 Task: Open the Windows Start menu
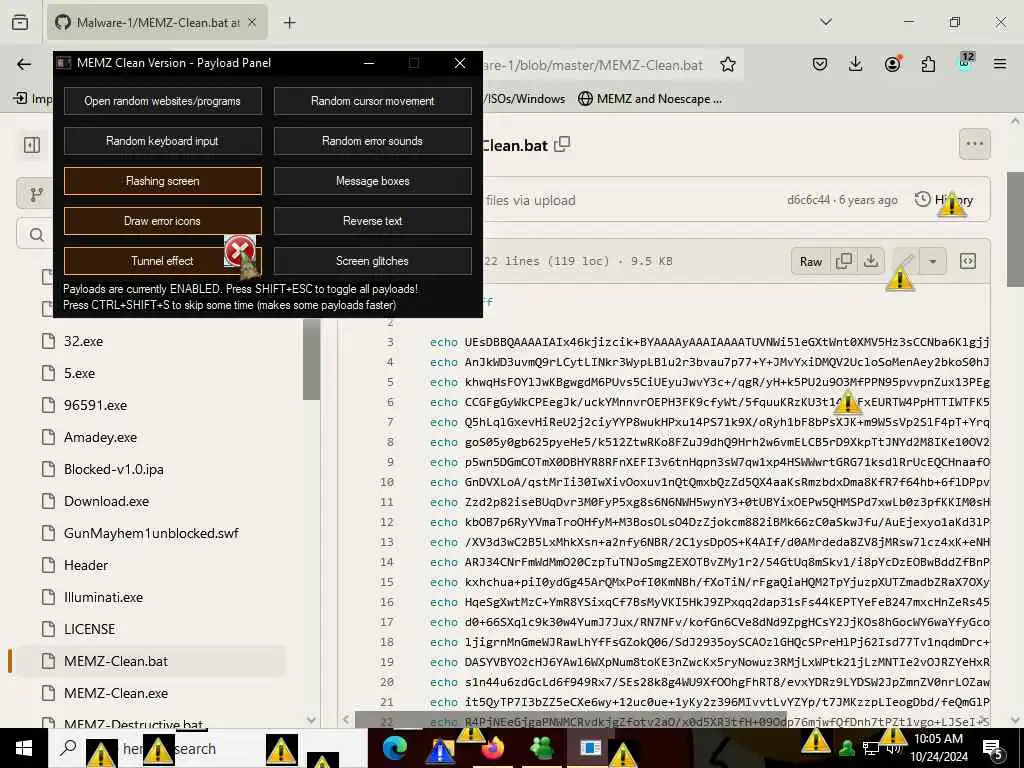pos(24,748)
